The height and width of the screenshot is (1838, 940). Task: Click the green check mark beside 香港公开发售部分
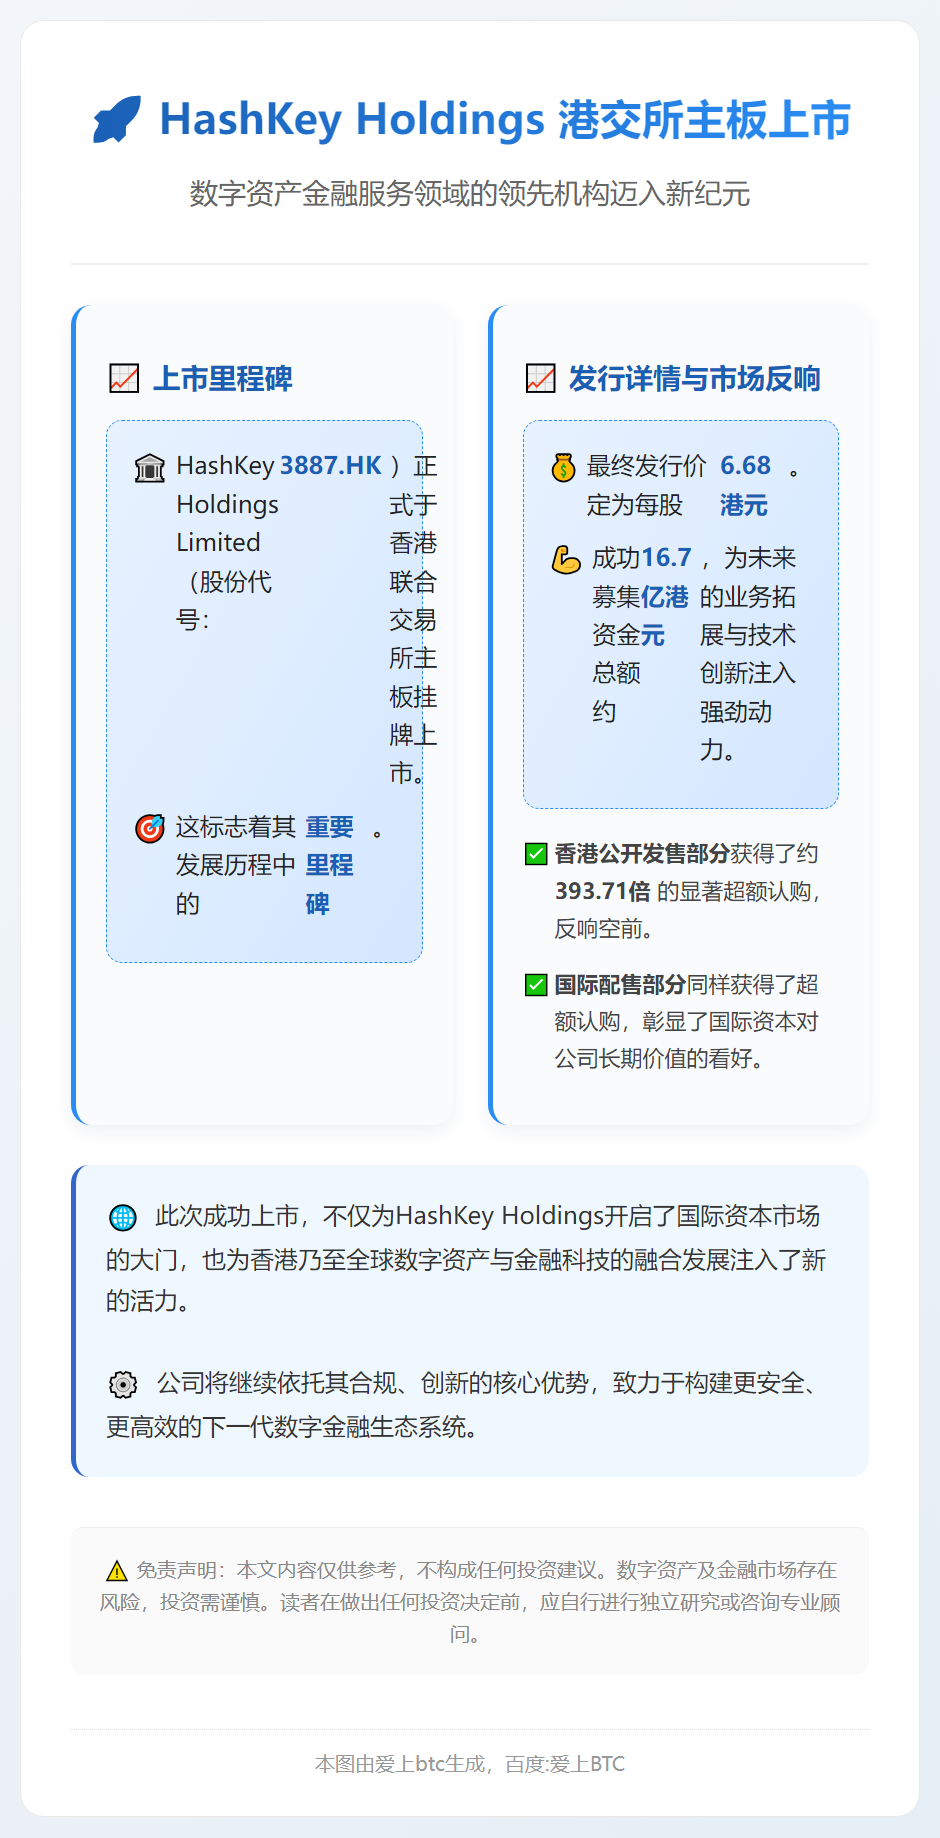536,854
